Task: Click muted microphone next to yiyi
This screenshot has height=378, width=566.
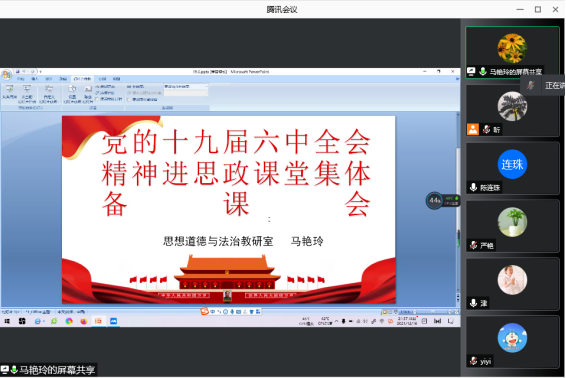Action: 473,361
